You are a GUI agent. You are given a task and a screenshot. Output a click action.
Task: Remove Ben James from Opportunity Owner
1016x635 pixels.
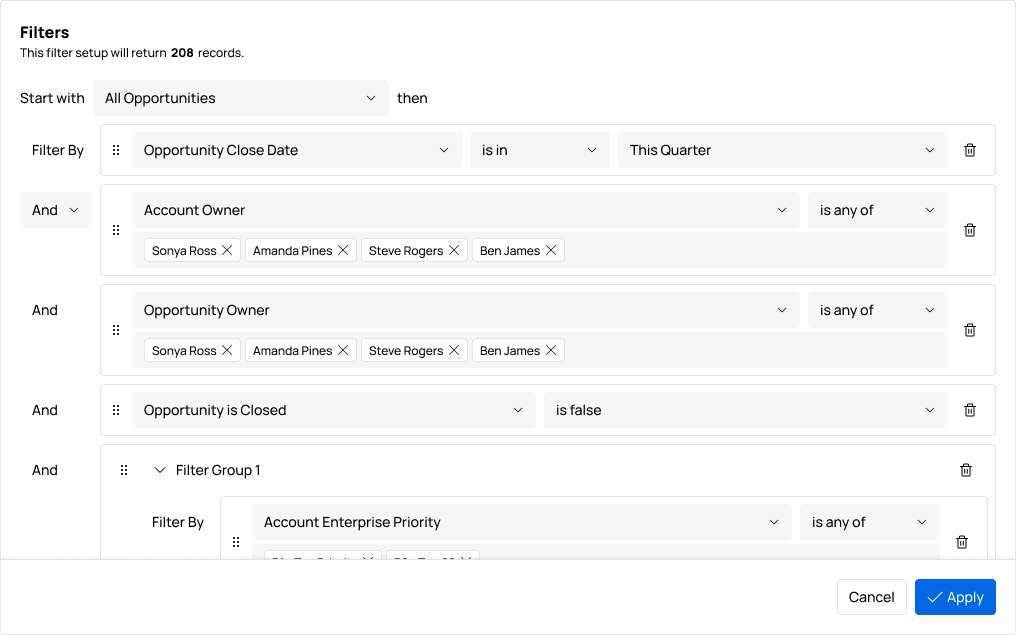click(551, 350)
